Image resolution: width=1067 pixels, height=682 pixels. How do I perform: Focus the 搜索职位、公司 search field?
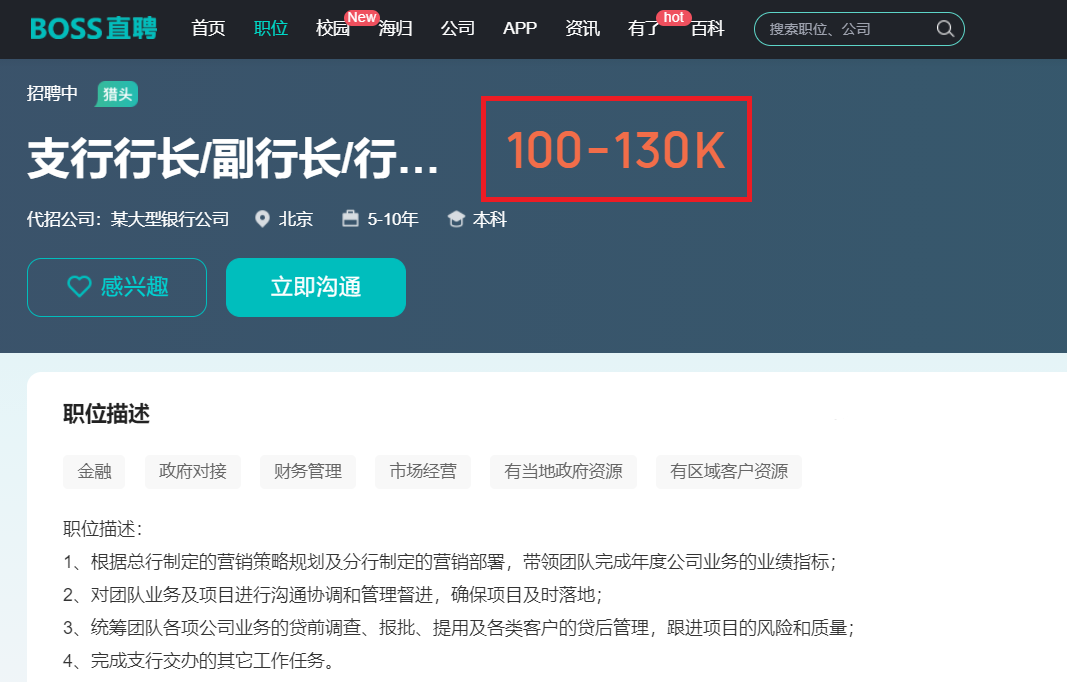845,29
